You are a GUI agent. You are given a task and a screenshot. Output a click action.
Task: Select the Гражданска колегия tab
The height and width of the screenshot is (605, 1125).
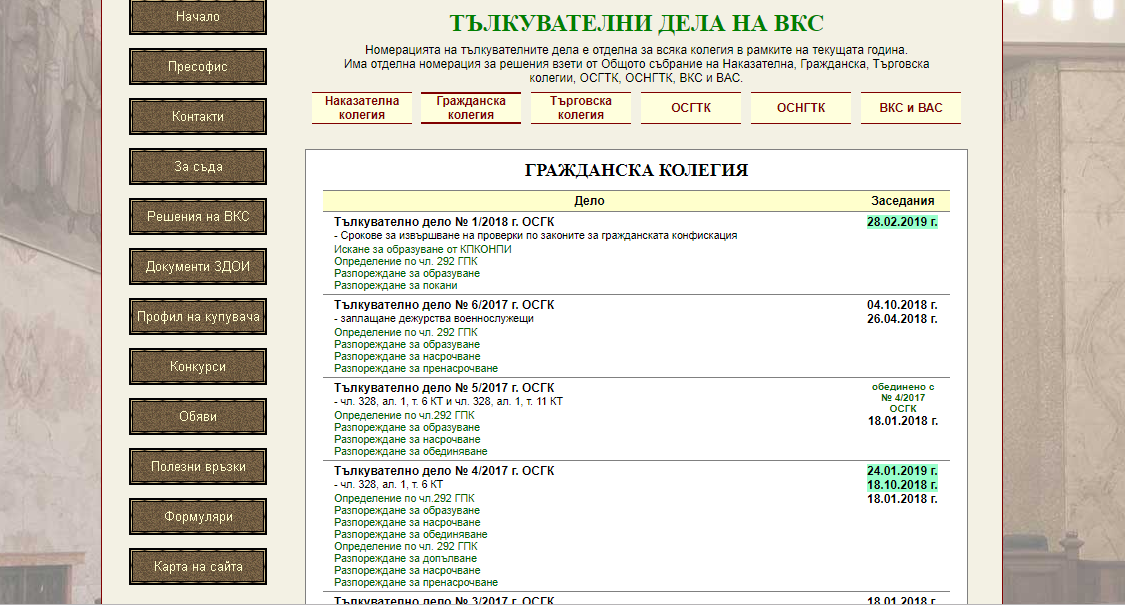point(471,108)
